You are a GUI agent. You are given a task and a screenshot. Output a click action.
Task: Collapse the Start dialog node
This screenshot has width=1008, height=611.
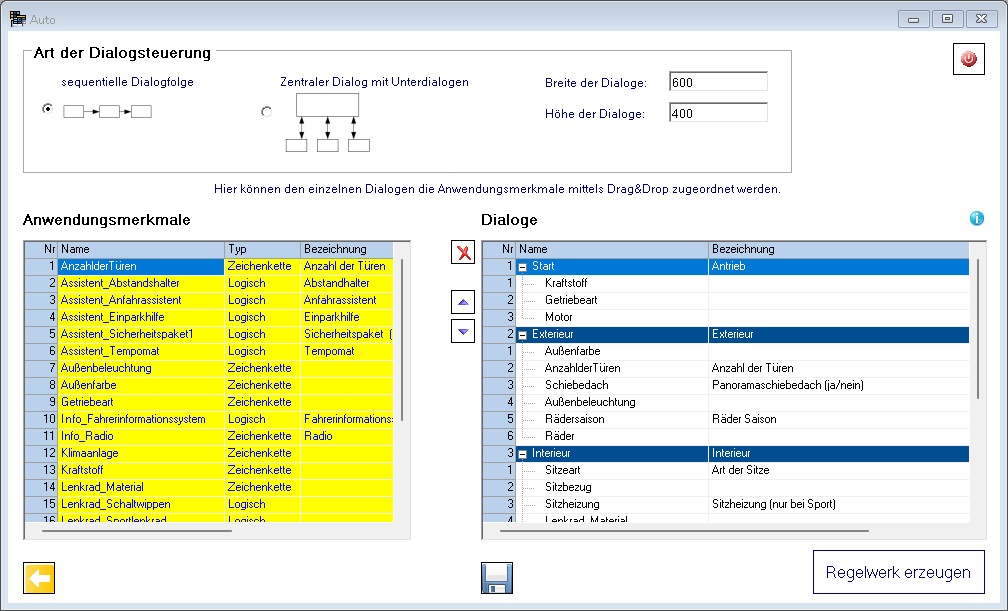click(522, 267)
